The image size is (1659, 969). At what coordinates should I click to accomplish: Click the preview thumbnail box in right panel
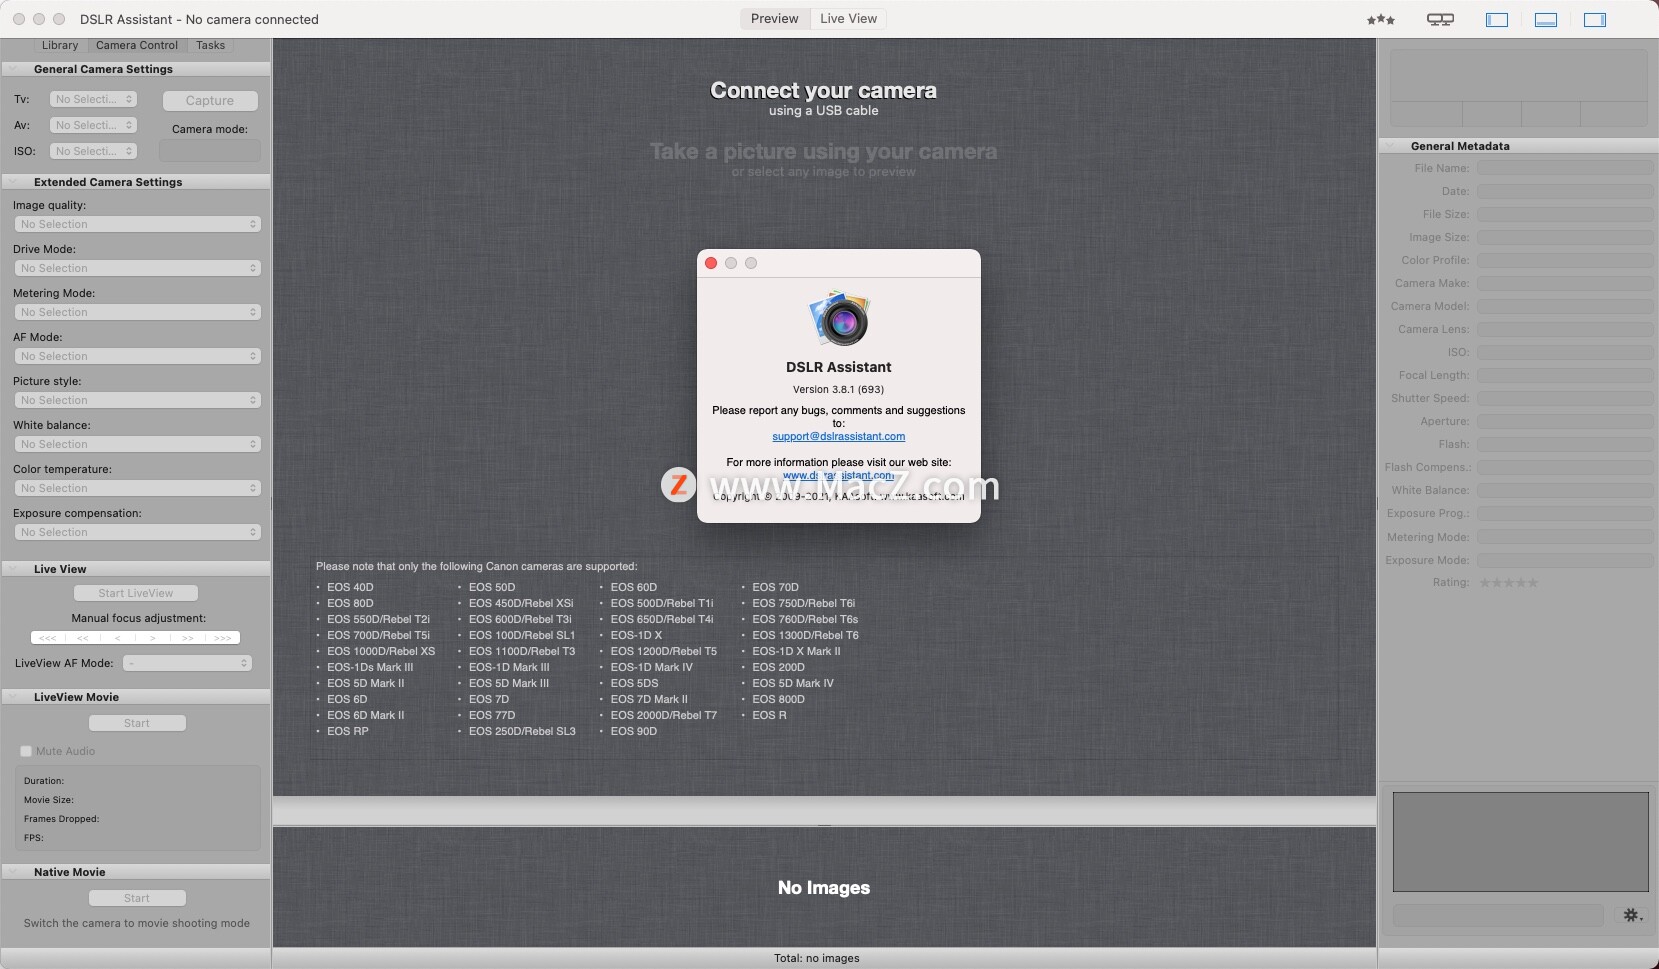[x=1520, y=842]
